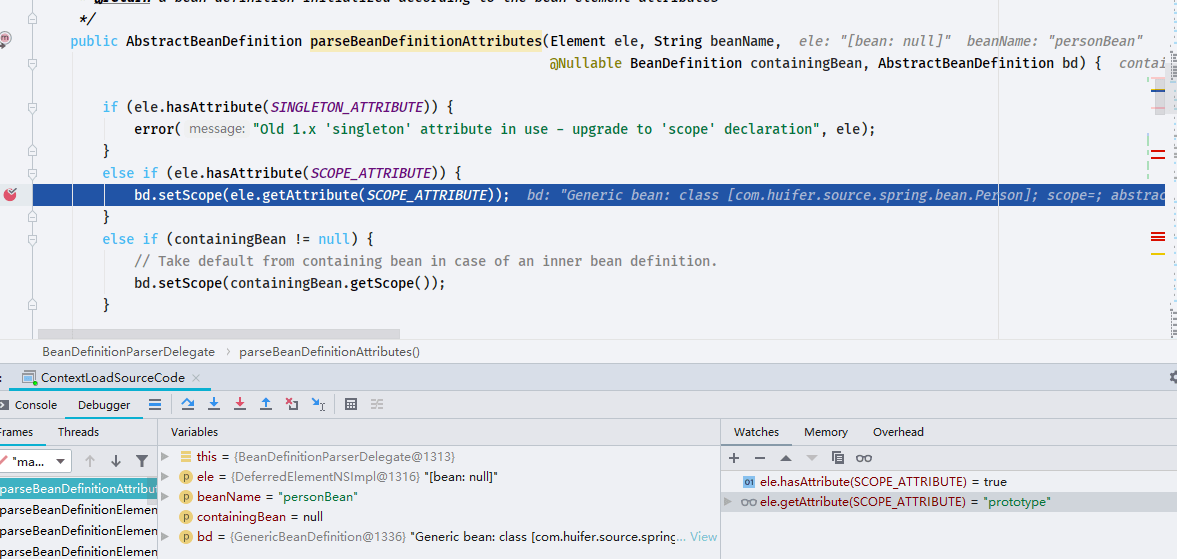Click the glasses show watches icon
Viewport: 1177px width, 559px height.
pos(864,458)
